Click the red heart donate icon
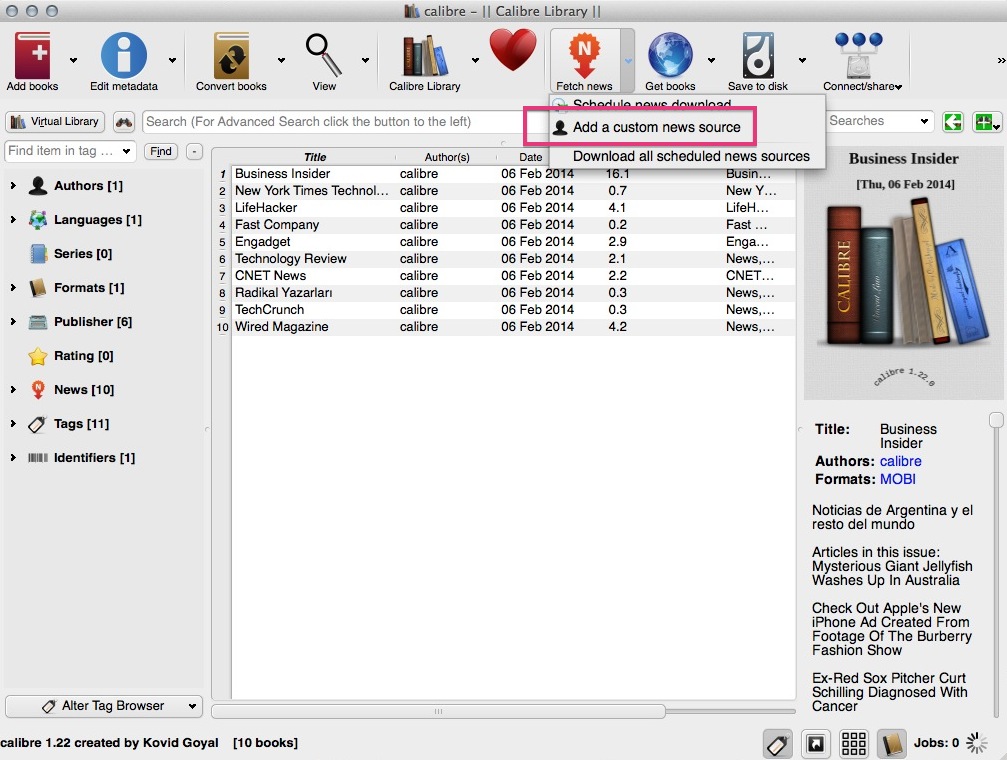This screenshot has width=1007, height=760. 512,49
